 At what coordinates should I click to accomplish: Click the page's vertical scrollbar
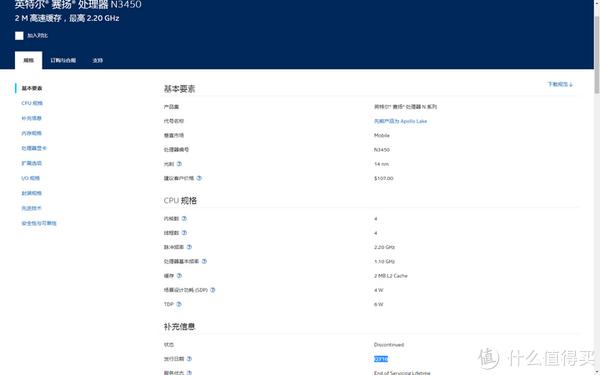click(597, 188)
